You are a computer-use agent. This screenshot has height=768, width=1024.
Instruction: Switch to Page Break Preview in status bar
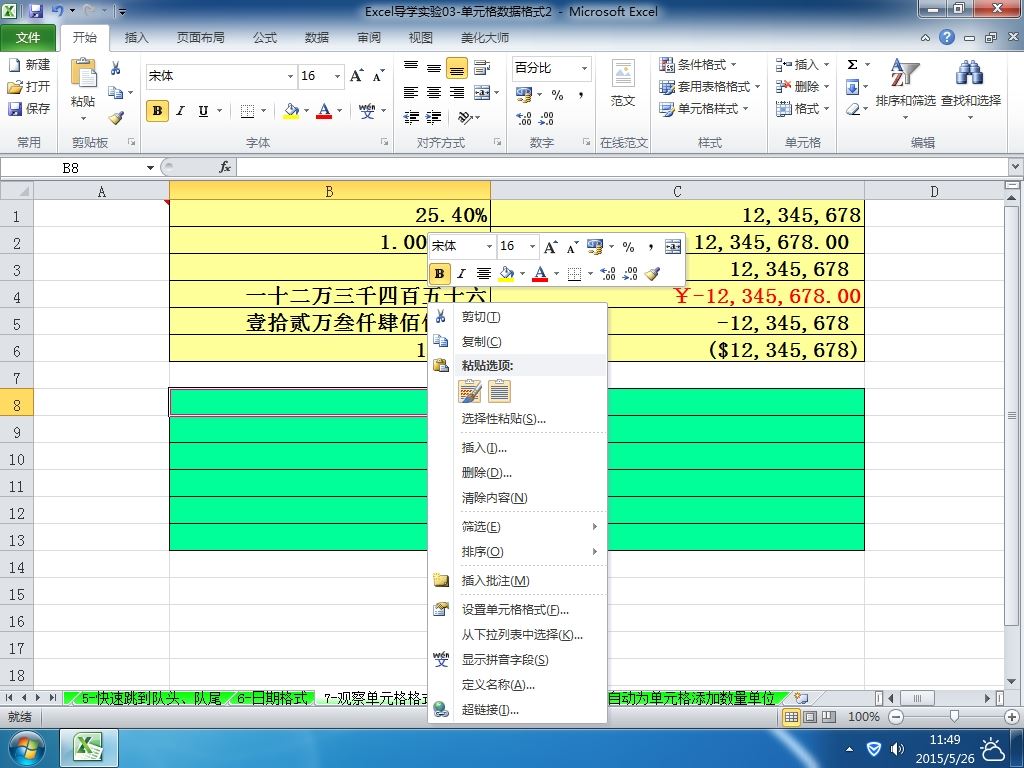pos(829,716)
